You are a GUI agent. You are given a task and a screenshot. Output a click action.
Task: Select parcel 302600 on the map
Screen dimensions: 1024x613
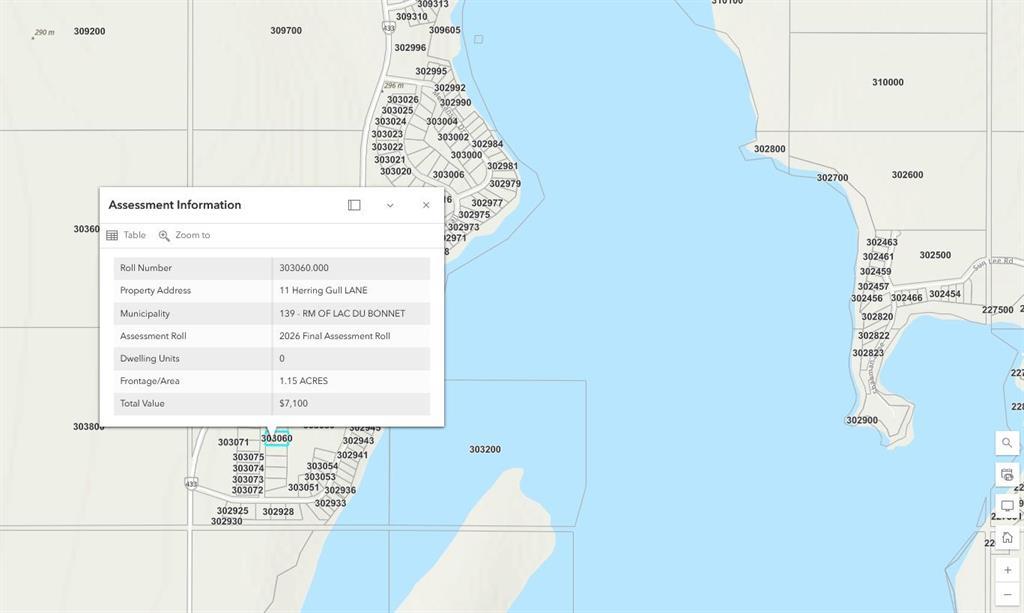pos(907,175)
